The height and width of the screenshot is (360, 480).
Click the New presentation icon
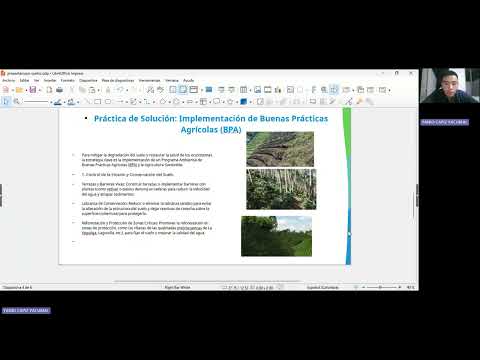[6, 90]
